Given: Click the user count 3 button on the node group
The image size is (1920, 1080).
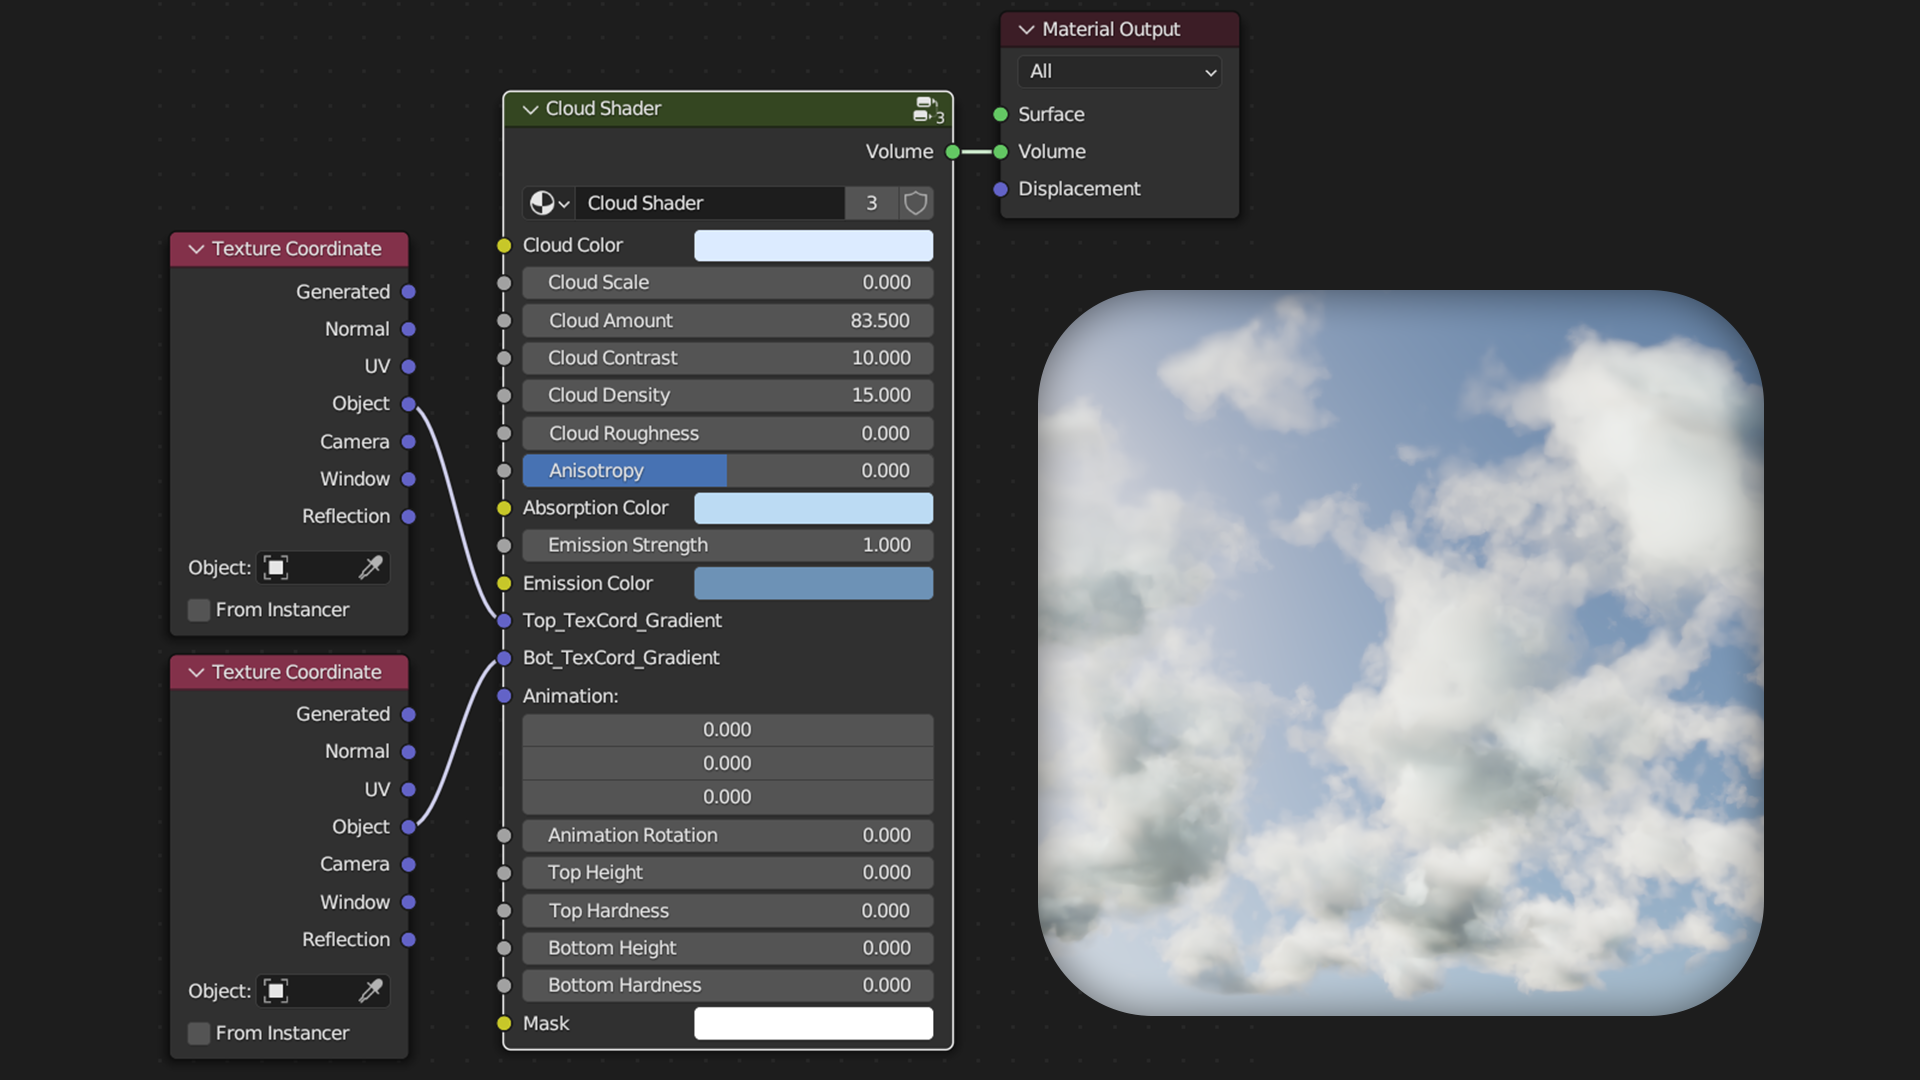Looking at the screenshot, I should pyautogui.click(x=871, y=203).
